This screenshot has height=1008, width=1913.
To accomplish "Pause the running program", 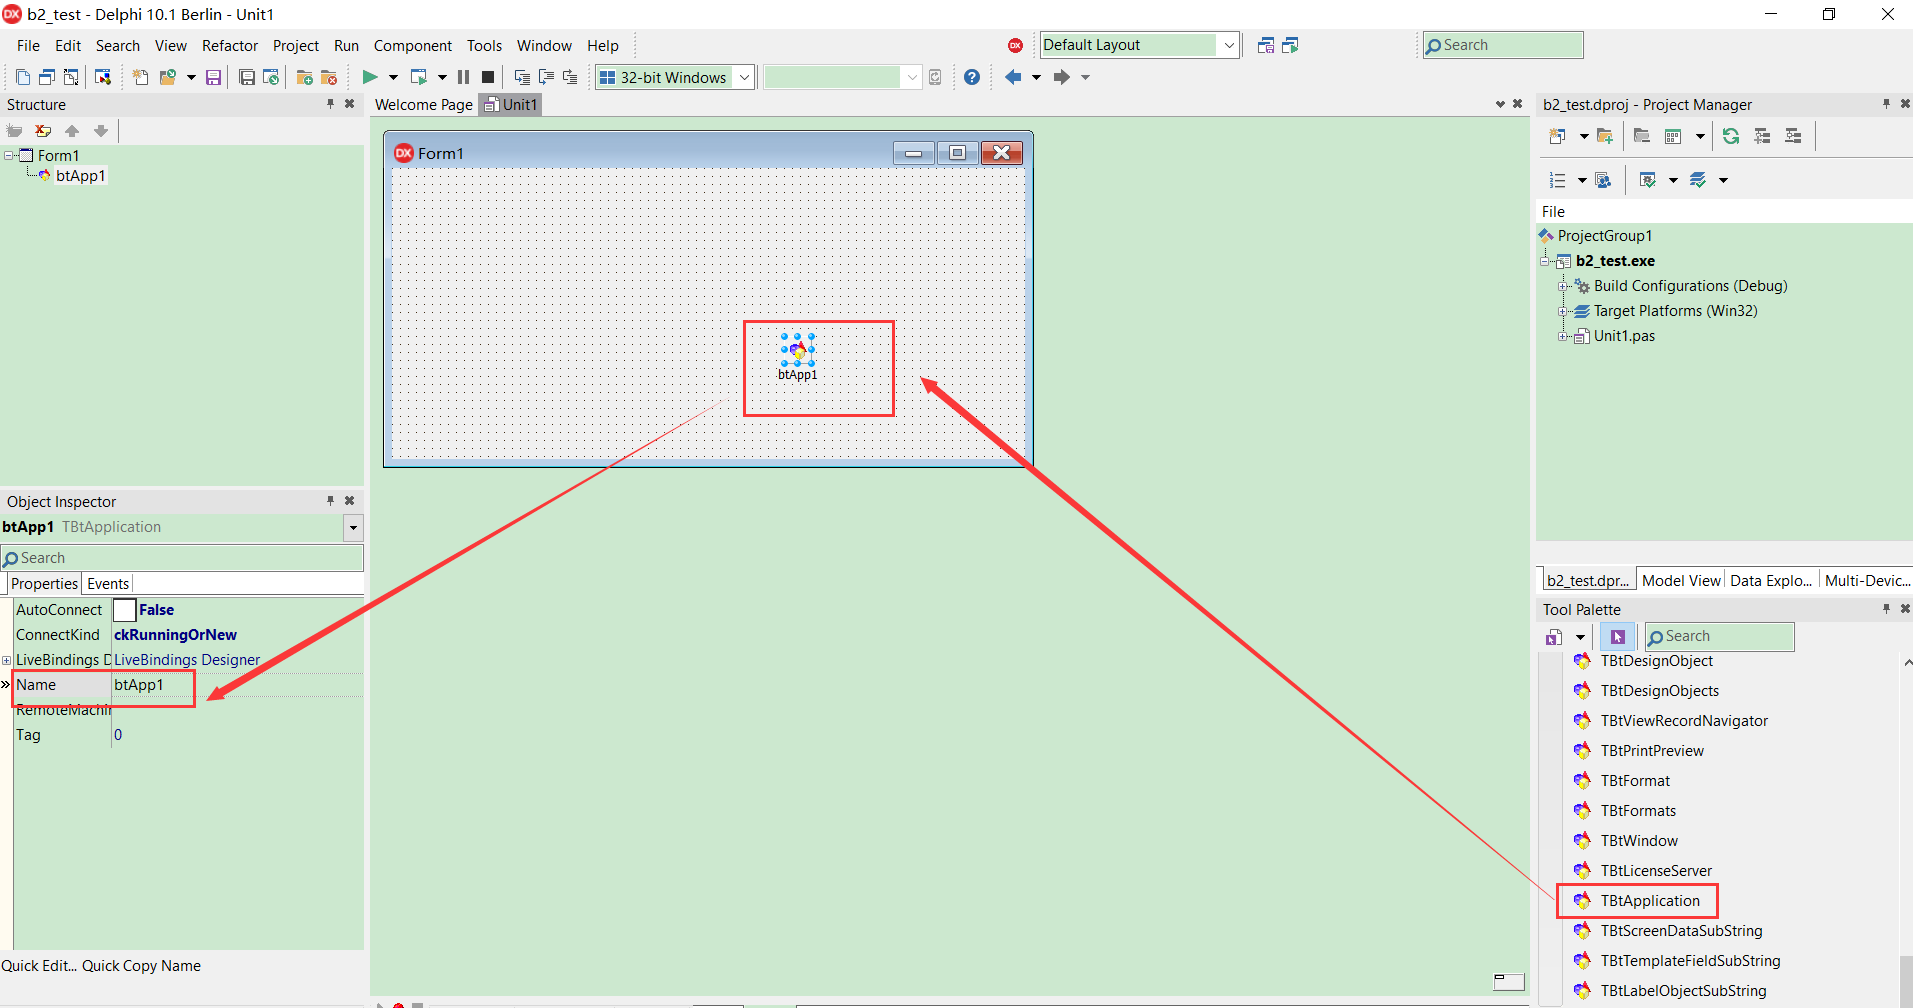I will [463, 77].
